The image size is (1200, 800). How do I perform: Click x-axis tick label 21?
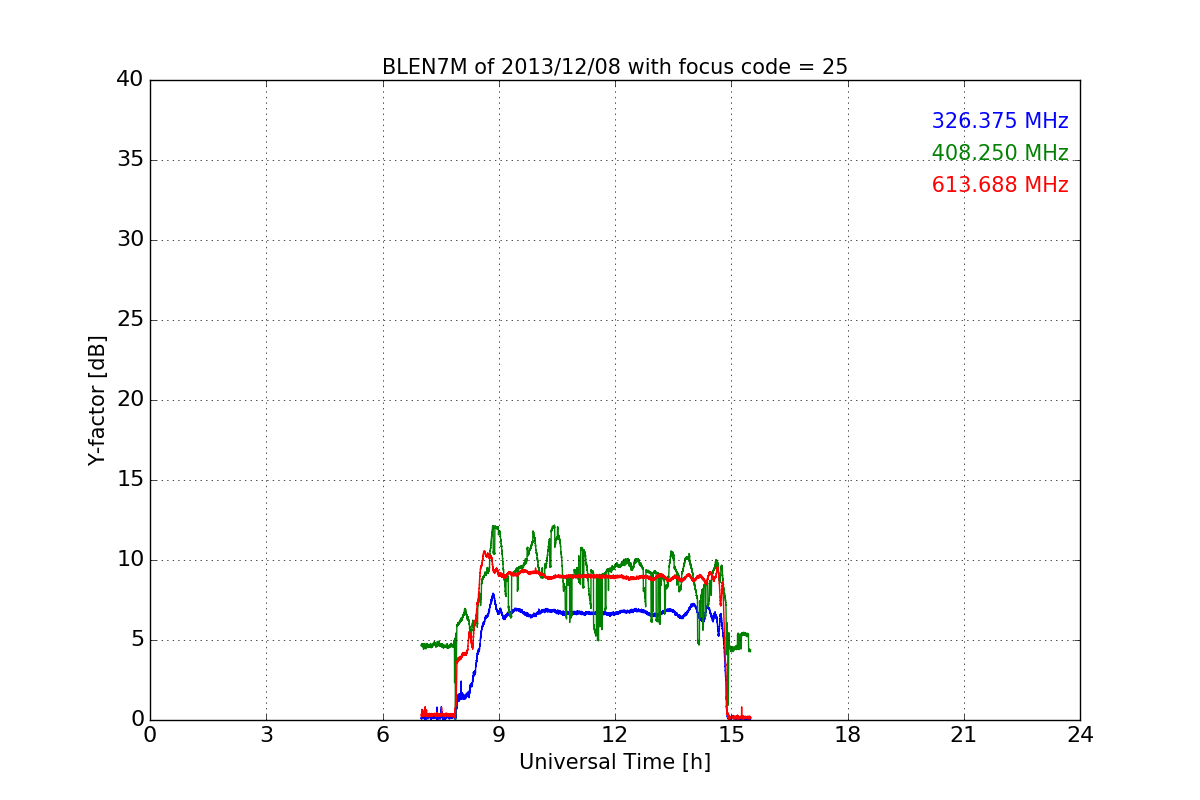point(964,735)
